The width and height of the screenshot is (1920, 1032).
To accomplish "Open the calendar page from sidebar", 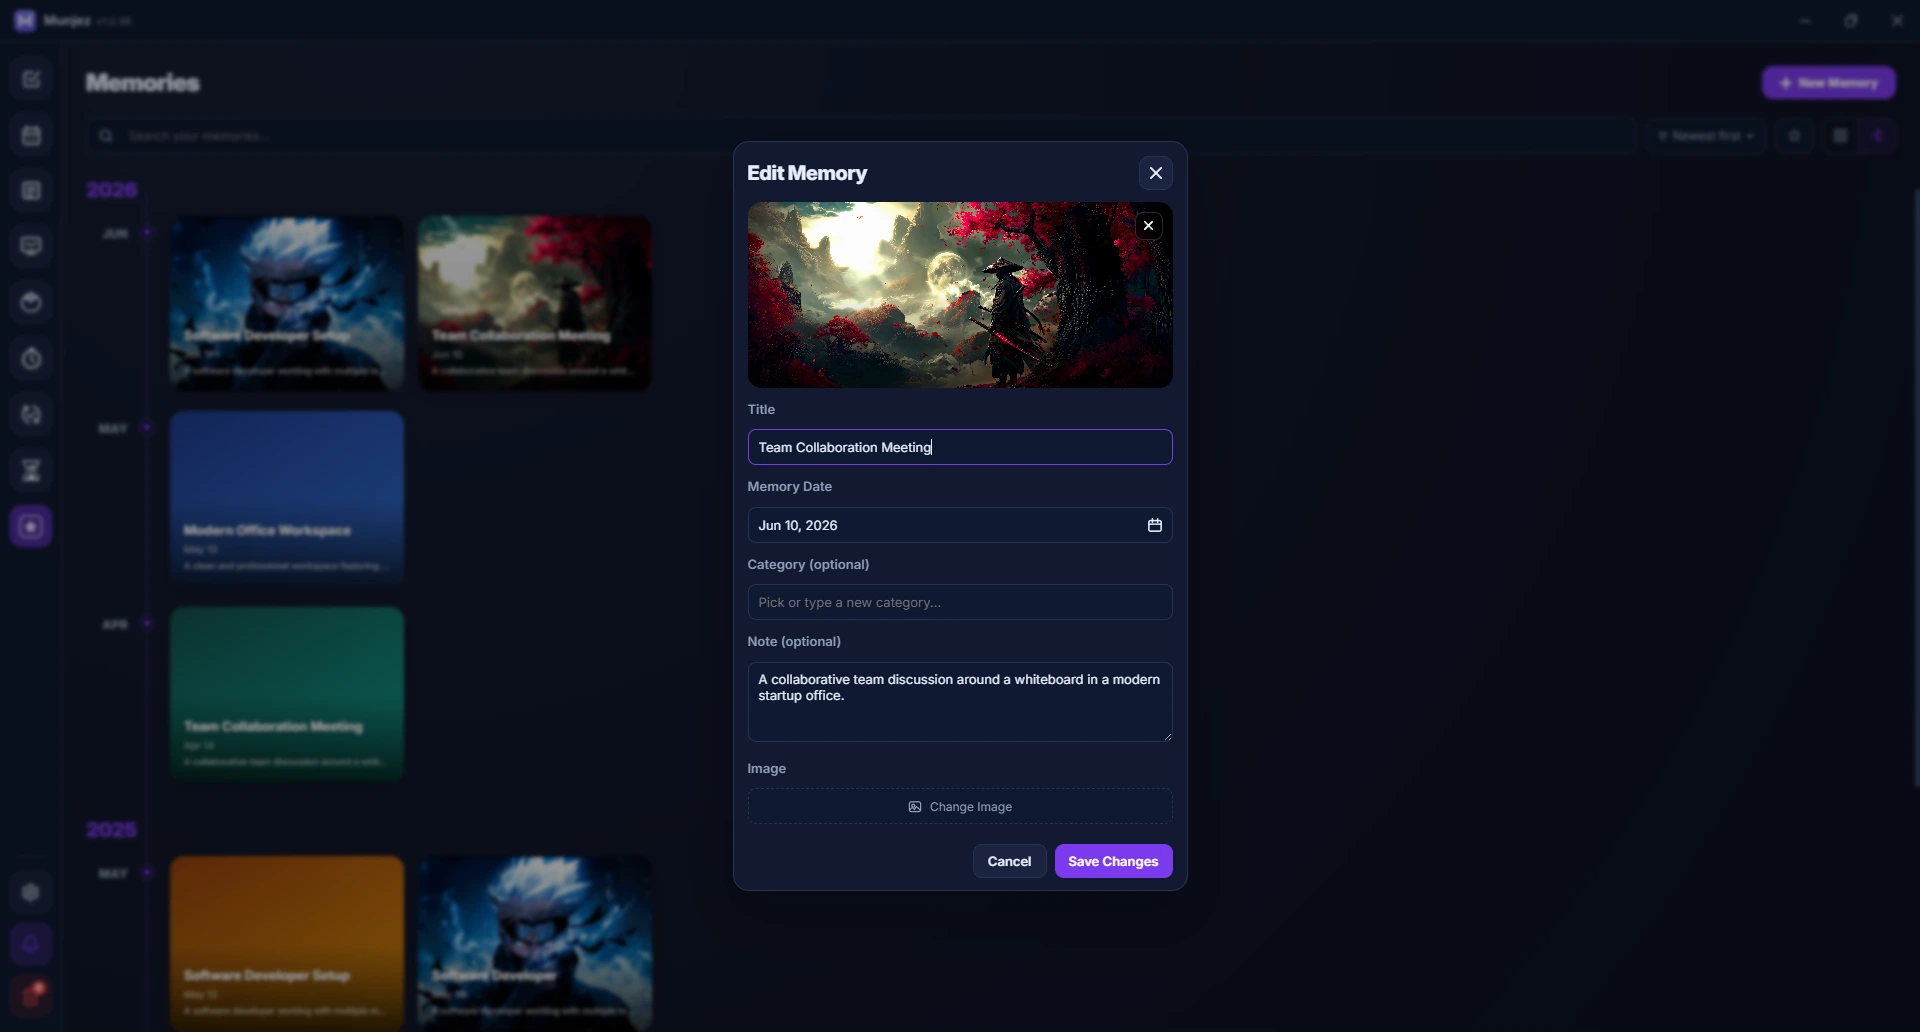I will pos(31,135).
